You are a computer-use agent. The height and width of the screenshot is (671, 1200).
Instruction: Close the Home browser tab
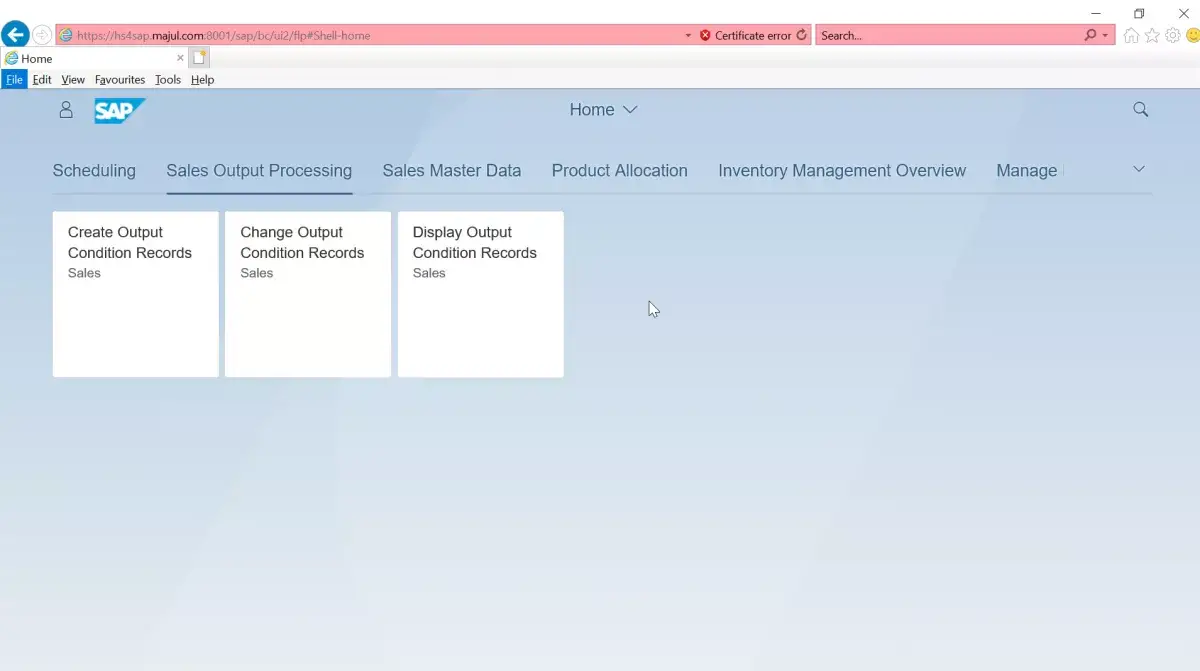[180, 58]
